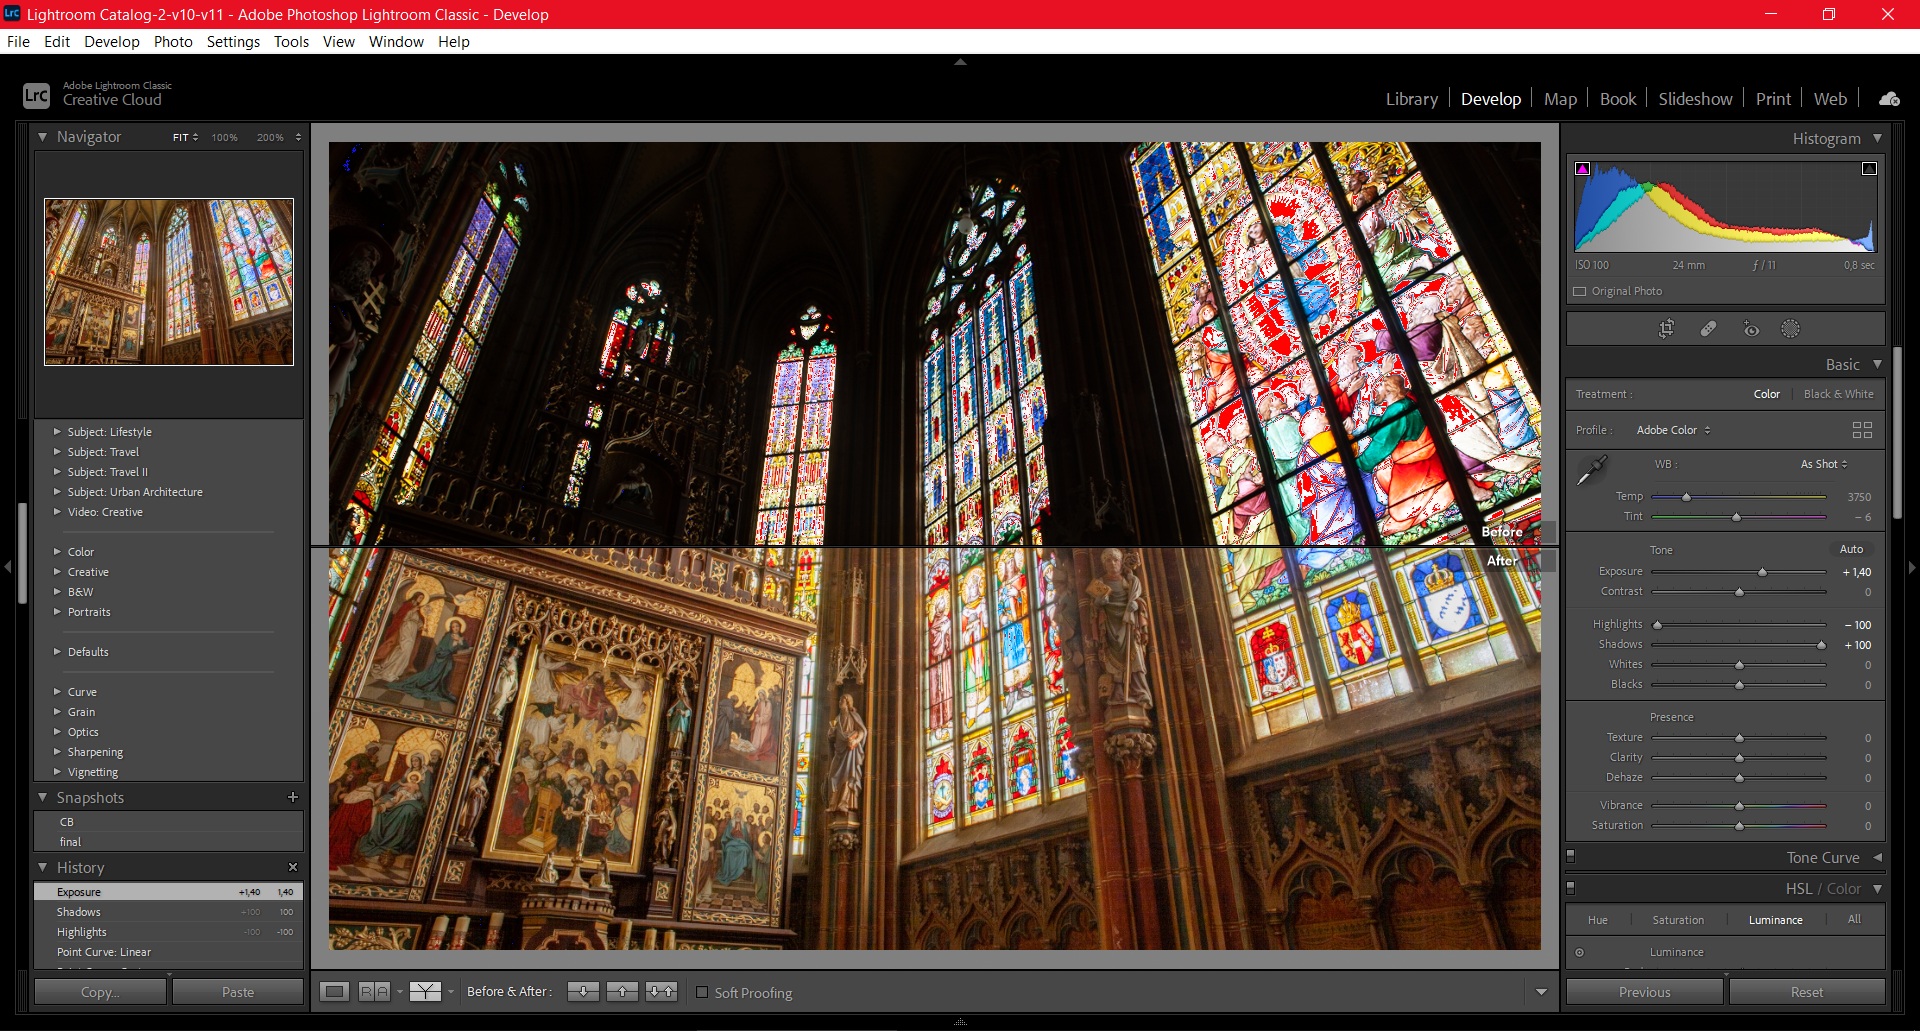Collapse the Navigator panel
The image size is (1920, 1031).
click(x=43, y=136)
